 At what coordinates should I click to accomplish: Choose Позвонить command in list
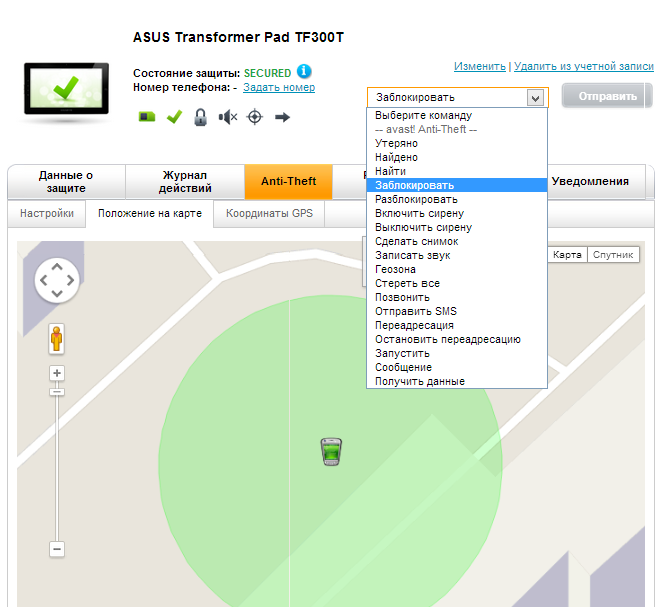(457, 297)
